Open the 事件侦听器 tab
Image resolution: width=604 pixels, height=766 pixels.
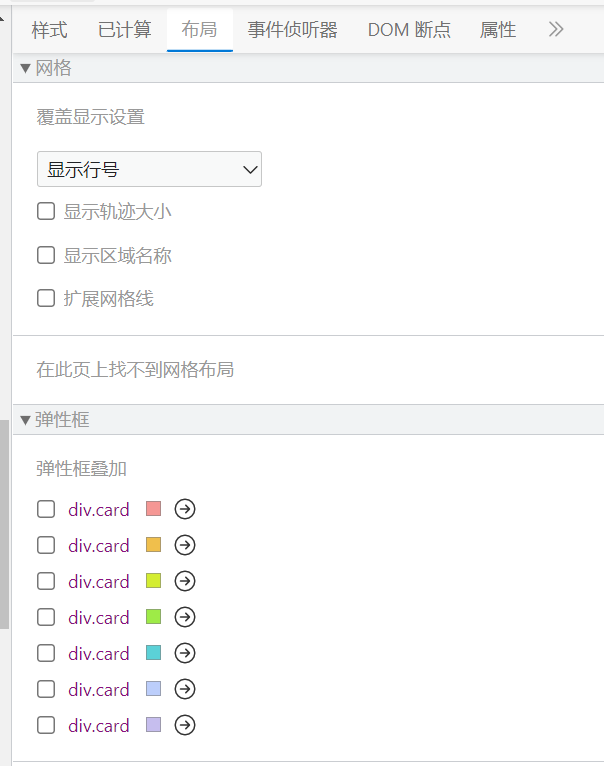click(x=293, y=30)
